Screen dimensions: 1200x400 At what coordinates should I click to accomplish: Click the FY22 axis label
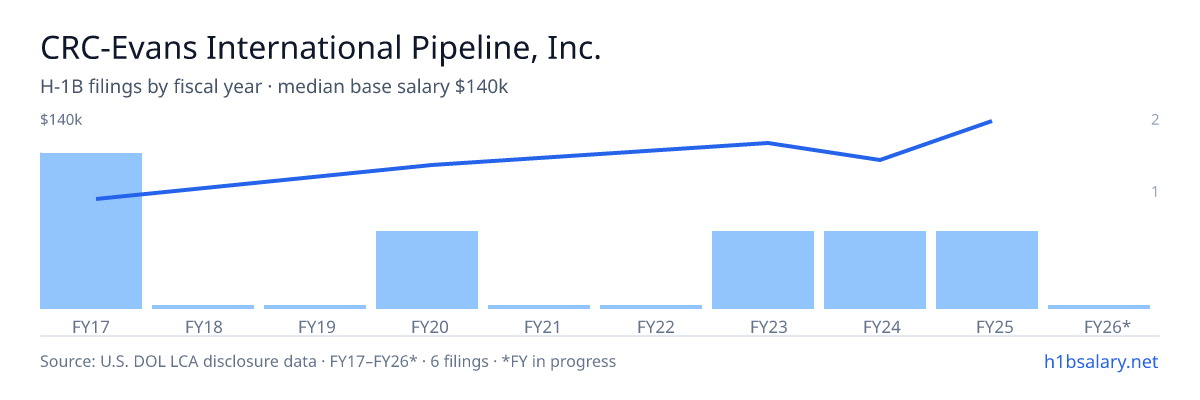[x=651, y=326]
